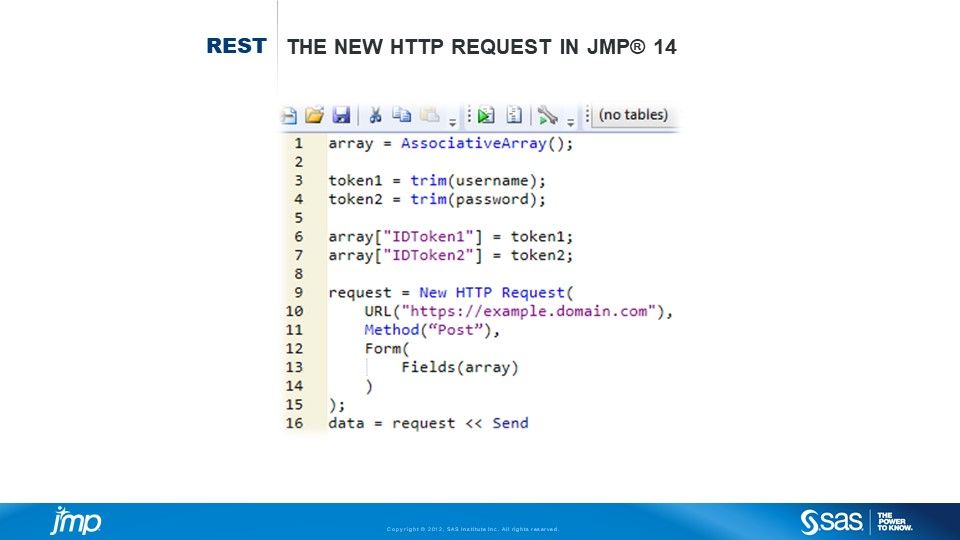960x540 pixels.
Task: Click the JMP logo in the footer
Action: 76,522
